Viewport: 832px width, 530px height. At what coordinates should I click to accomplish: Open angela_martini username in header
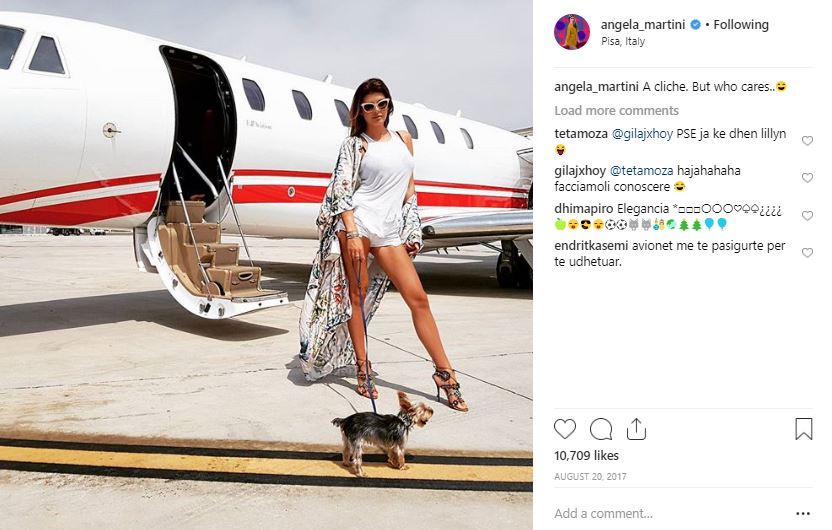[x=643, y=24]
